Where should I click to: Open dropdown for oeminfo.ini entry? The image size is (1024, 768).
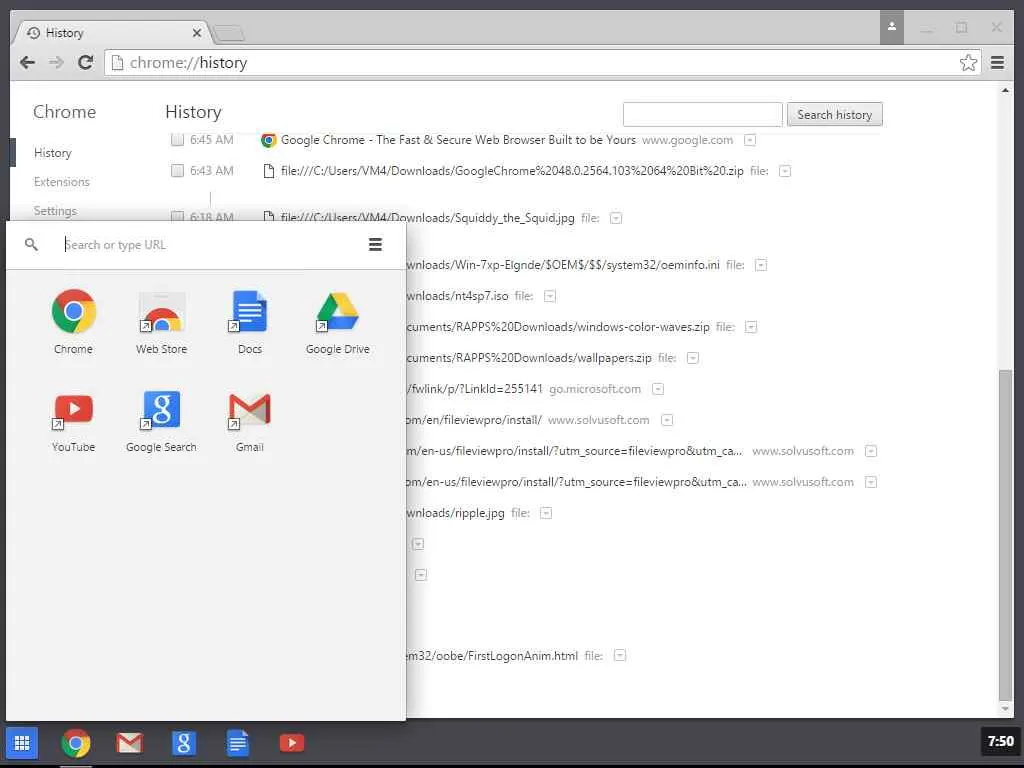[x=761, y=265]
